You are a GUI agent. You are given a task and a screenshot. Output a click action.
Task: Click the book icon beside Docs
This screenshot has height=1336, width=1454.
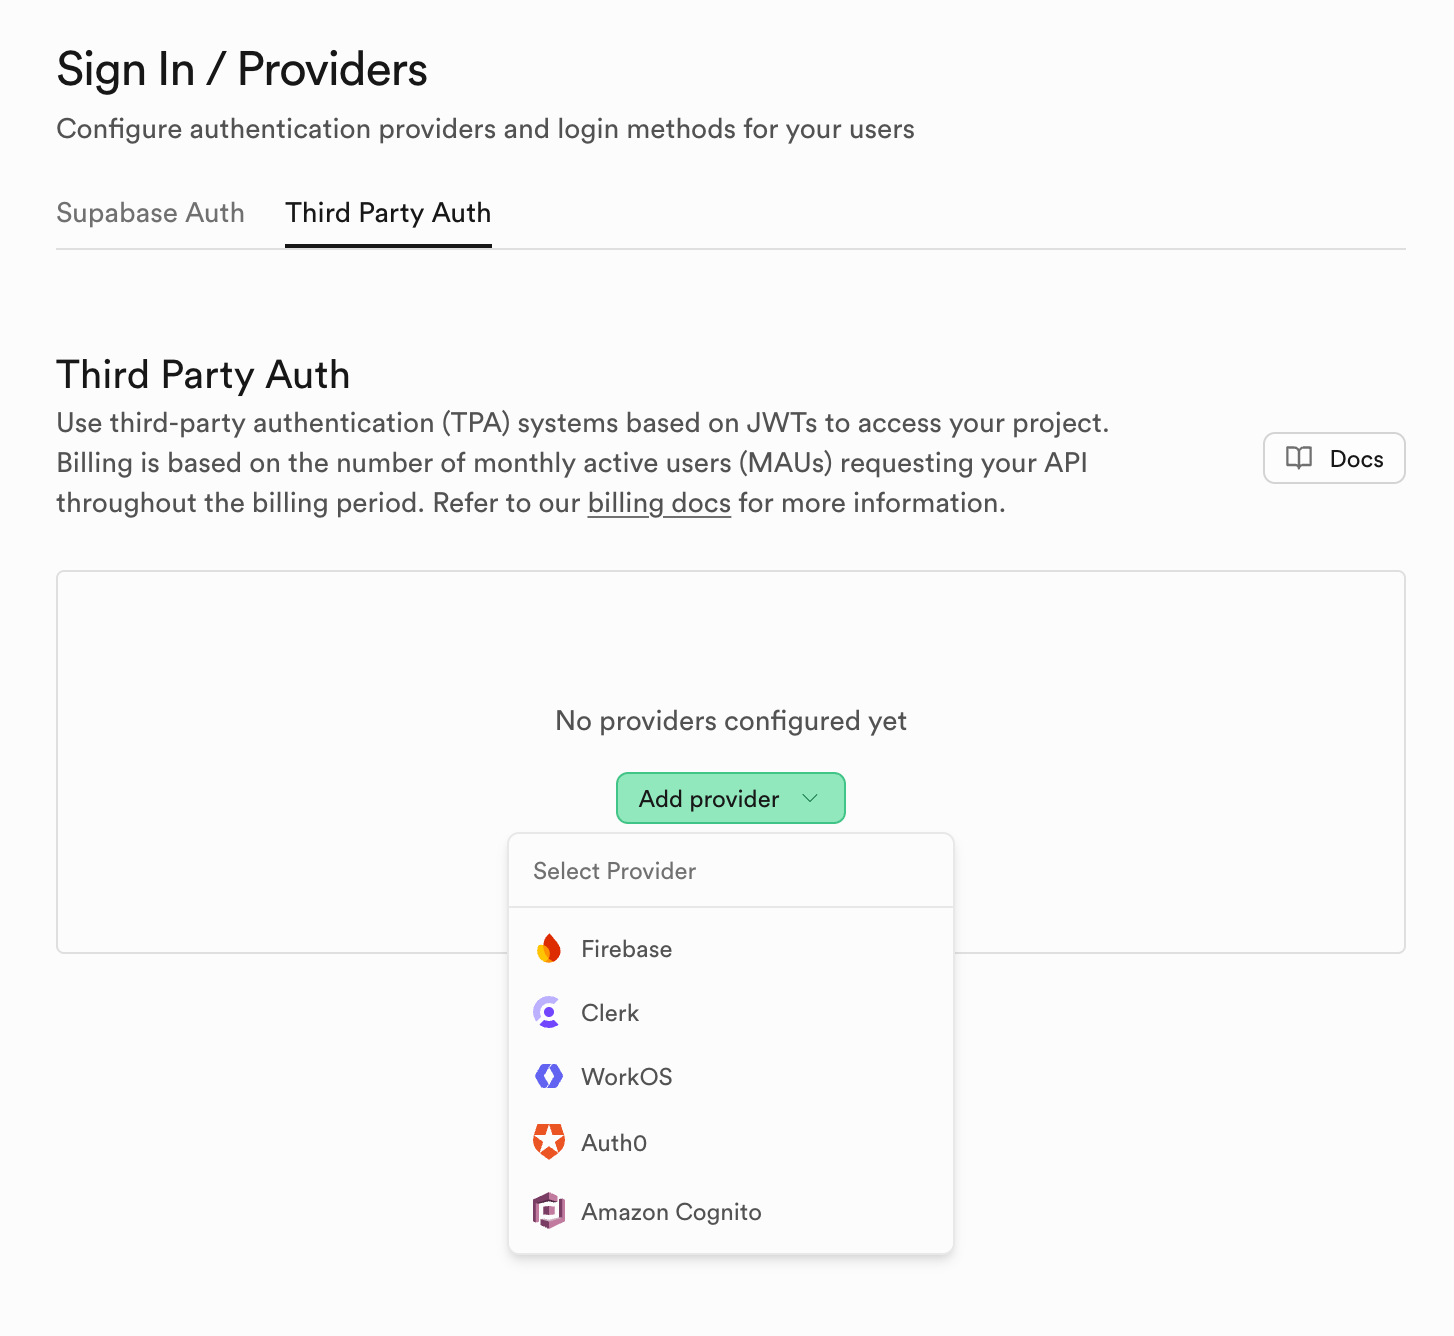(1299, 458)
